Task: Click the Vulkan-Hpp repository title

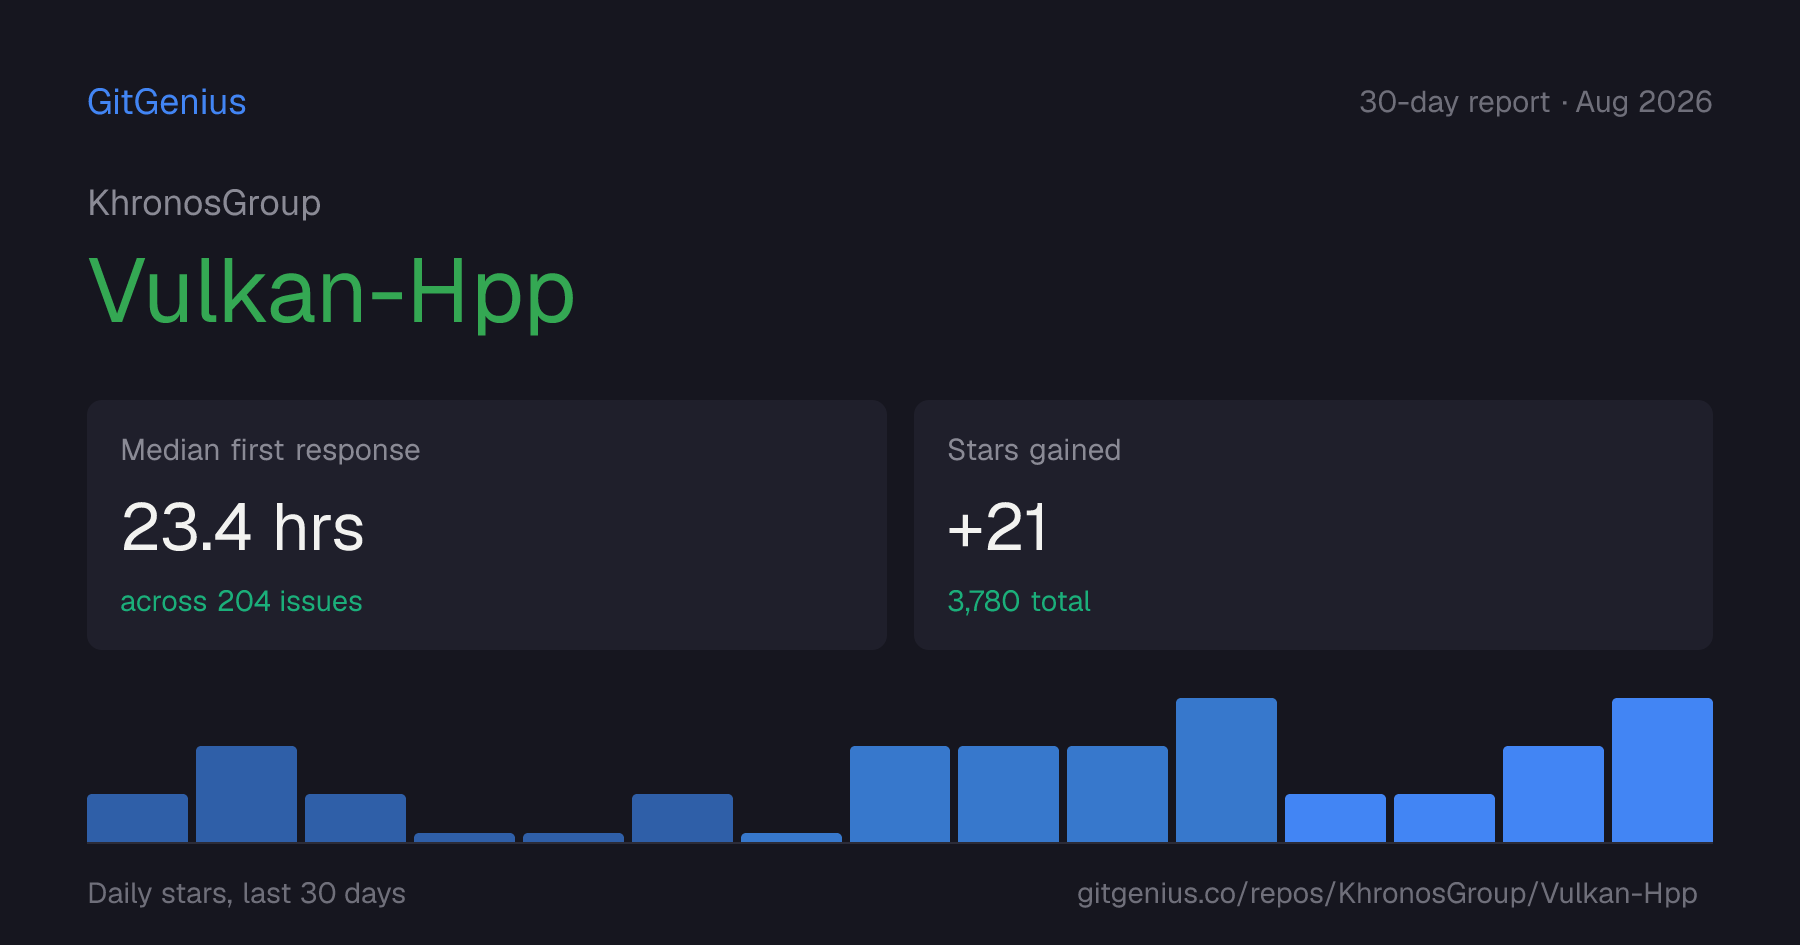Action: 332,292
